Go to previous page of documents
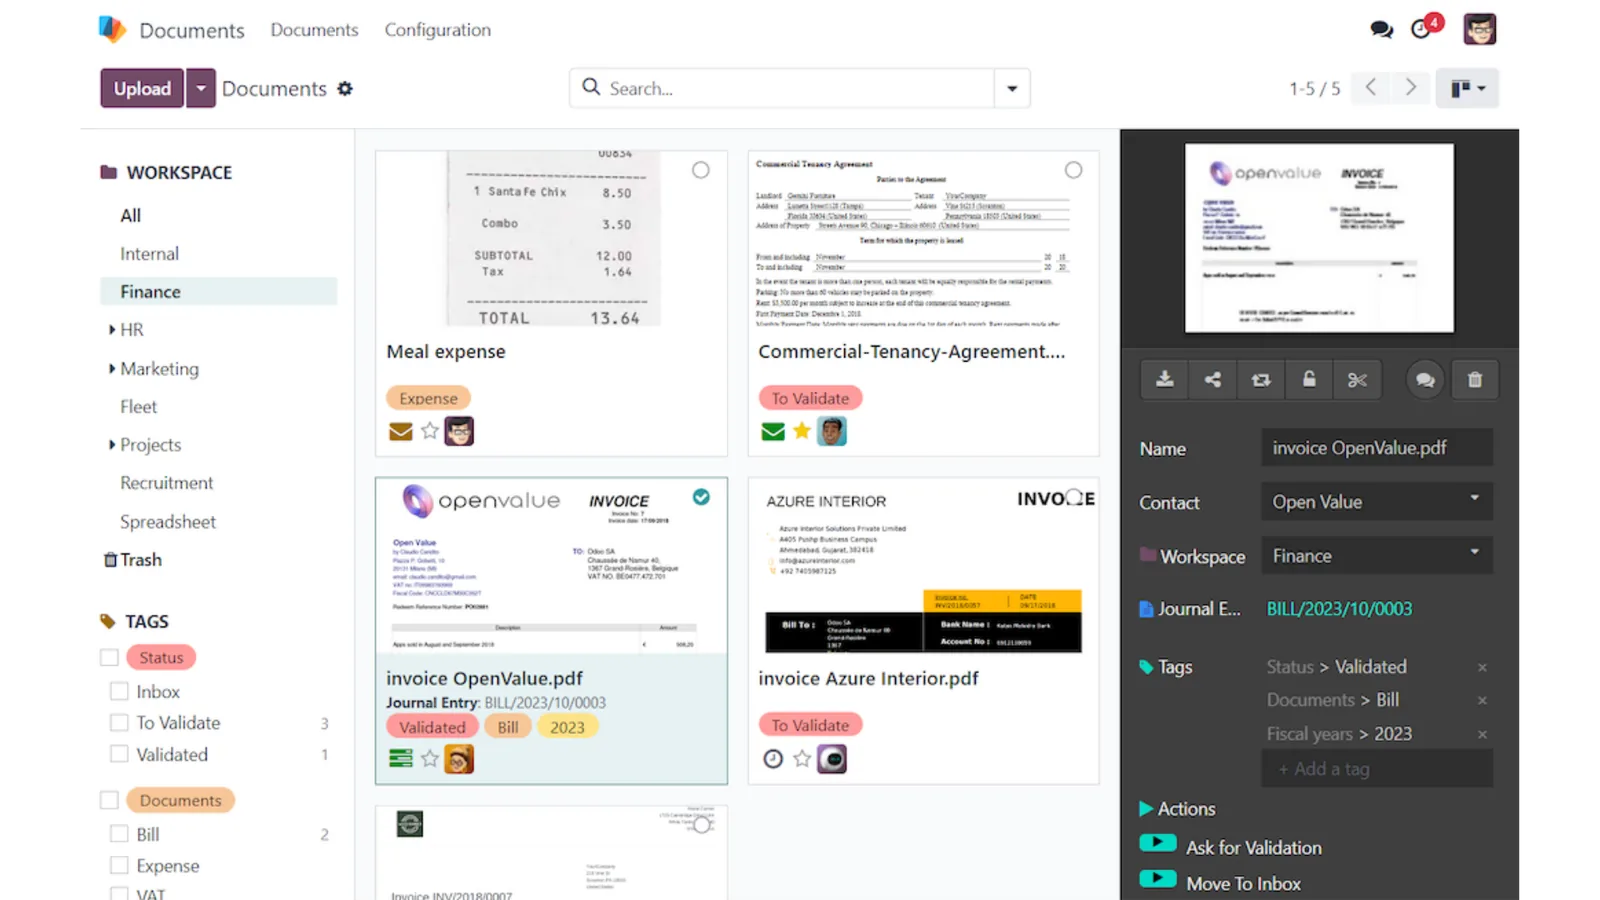Screen dimensions: 1600x900 [x=1371, y=88]
